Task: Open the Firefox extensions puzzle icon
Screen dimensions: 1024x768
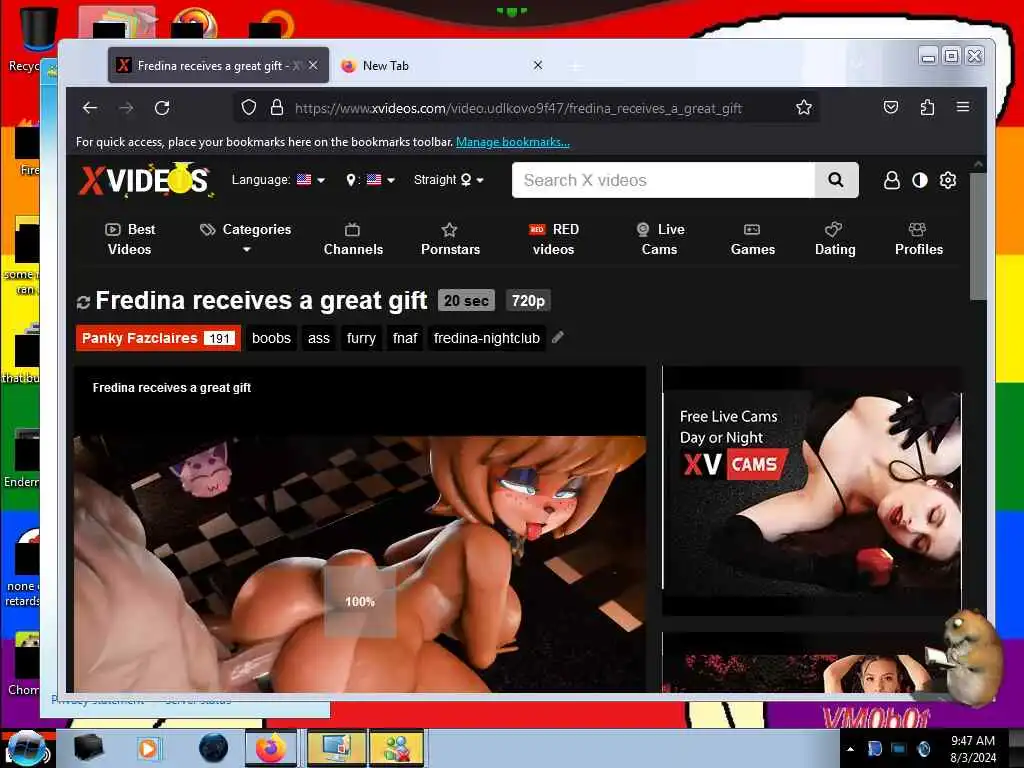Action: tap(927, 107)
